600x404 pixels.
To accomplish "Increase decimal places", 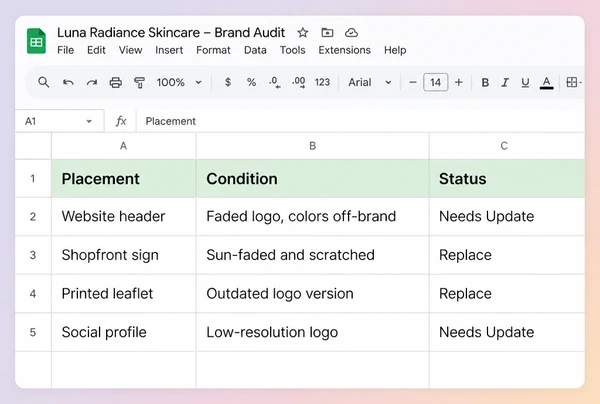I will [298, 82].
